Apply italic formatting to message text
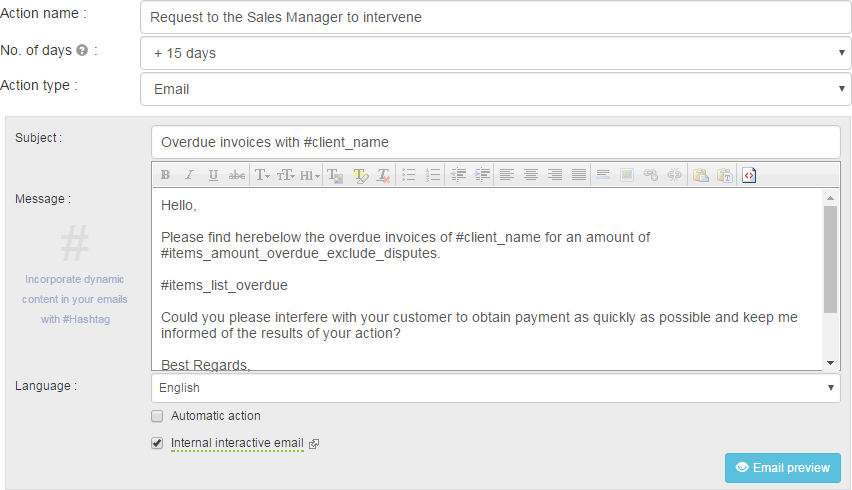852x490 pixels. click(x=189, y=175)
